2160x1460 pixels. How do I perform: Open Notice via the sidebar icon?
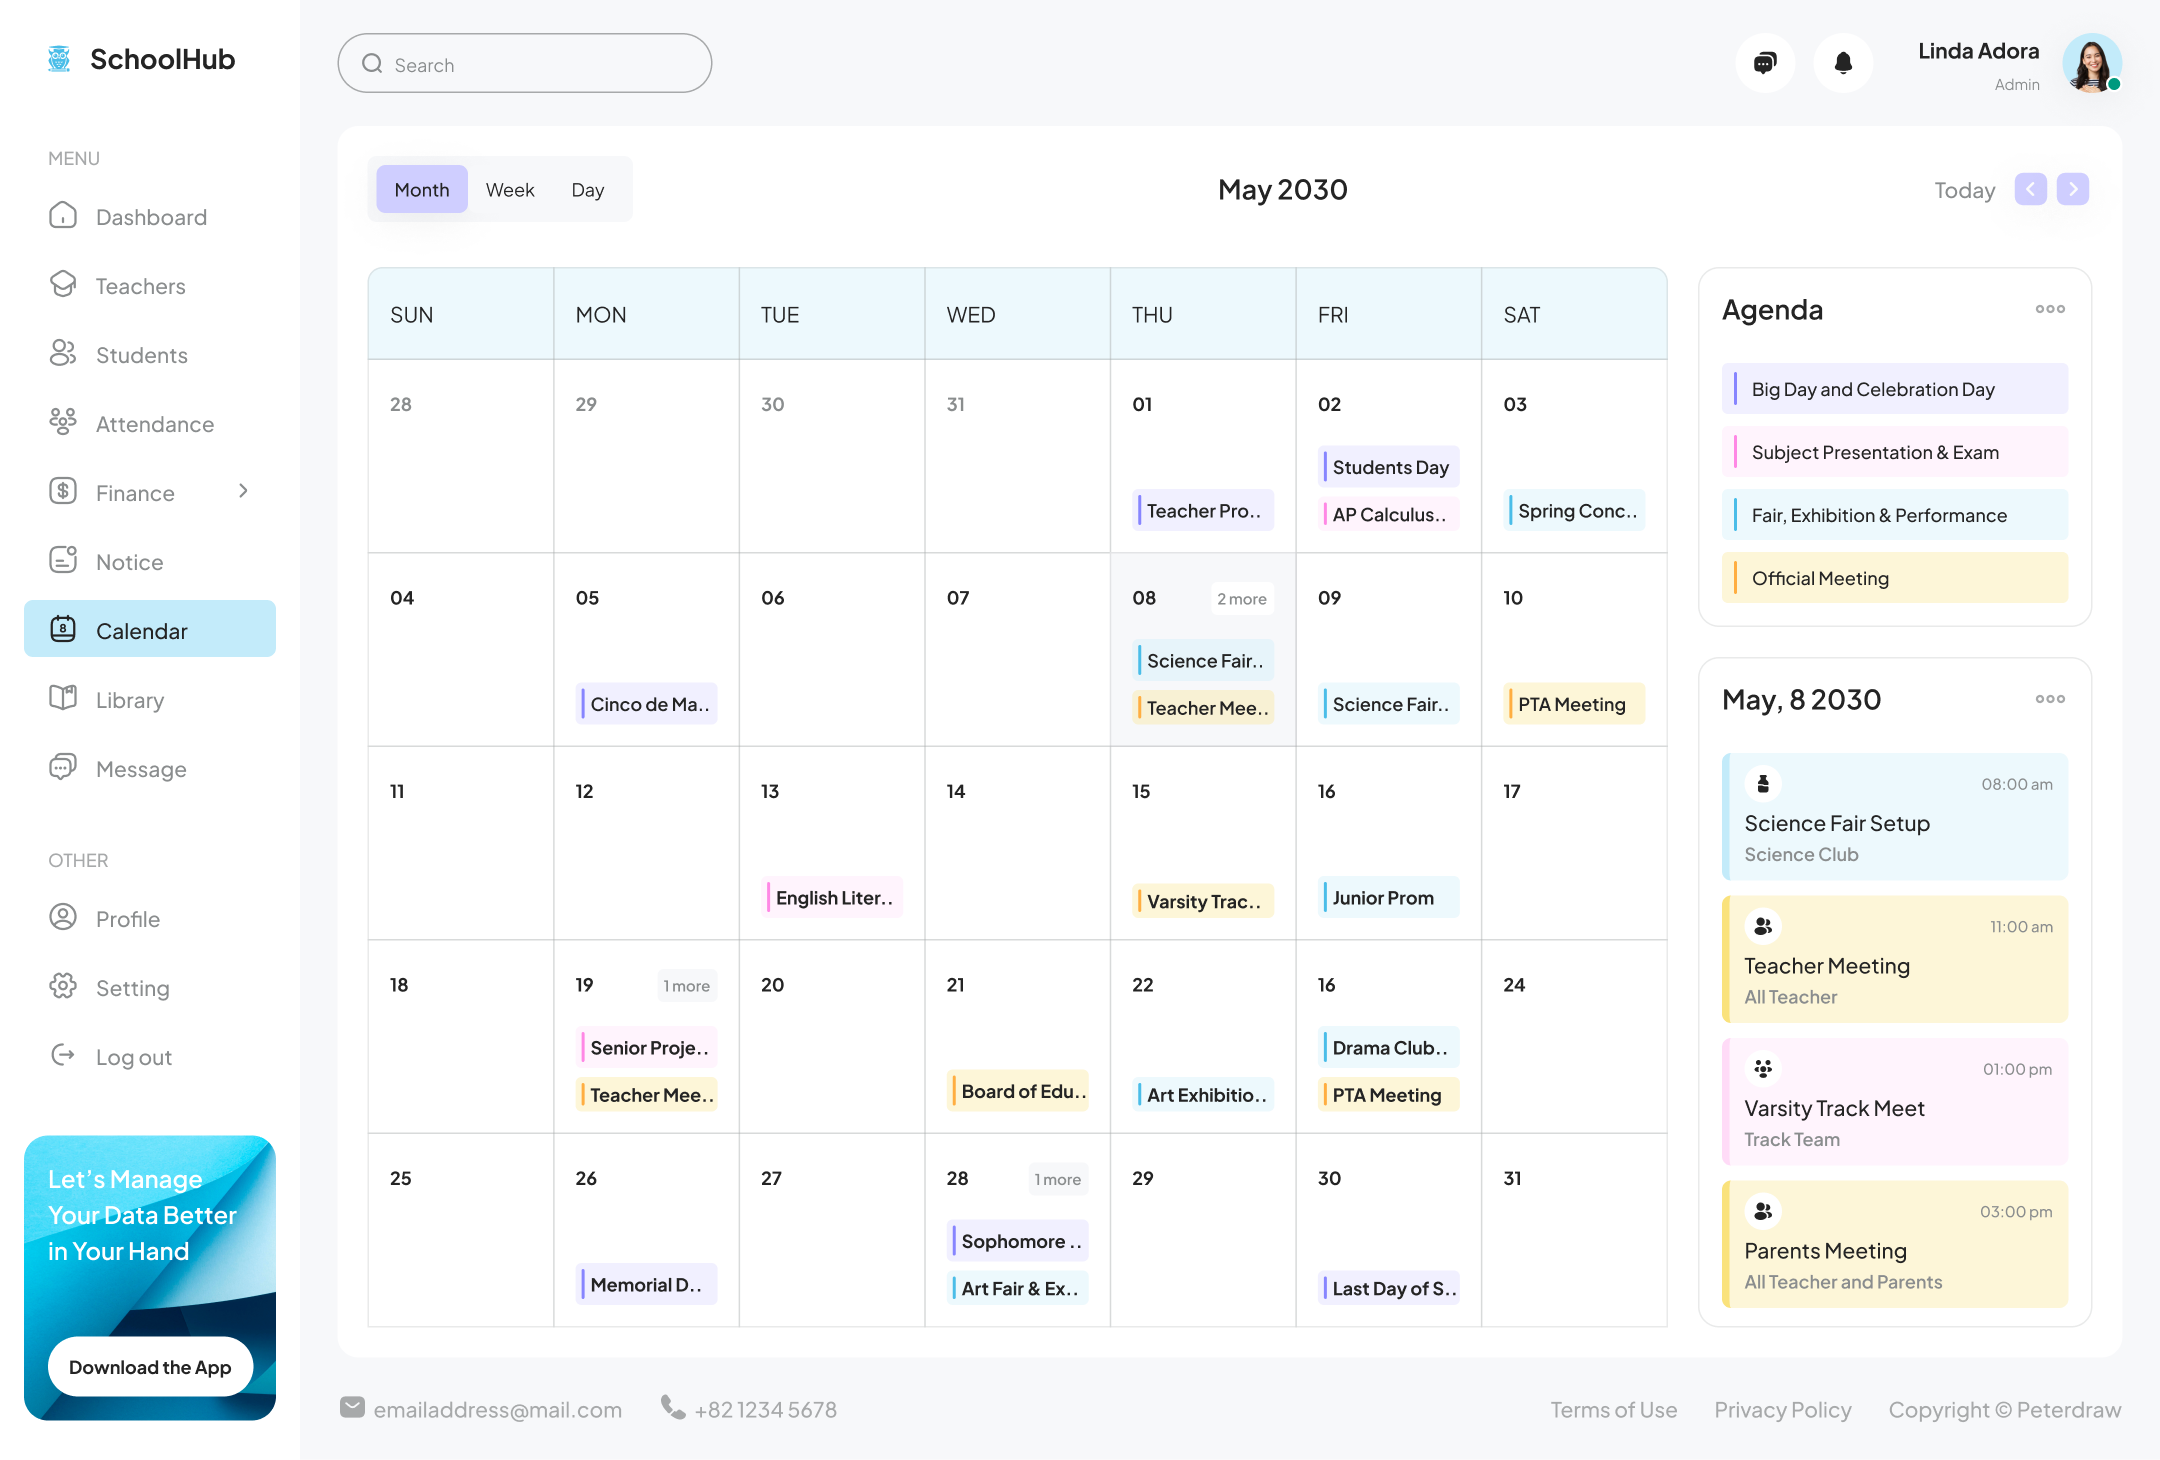coord(63,561)
